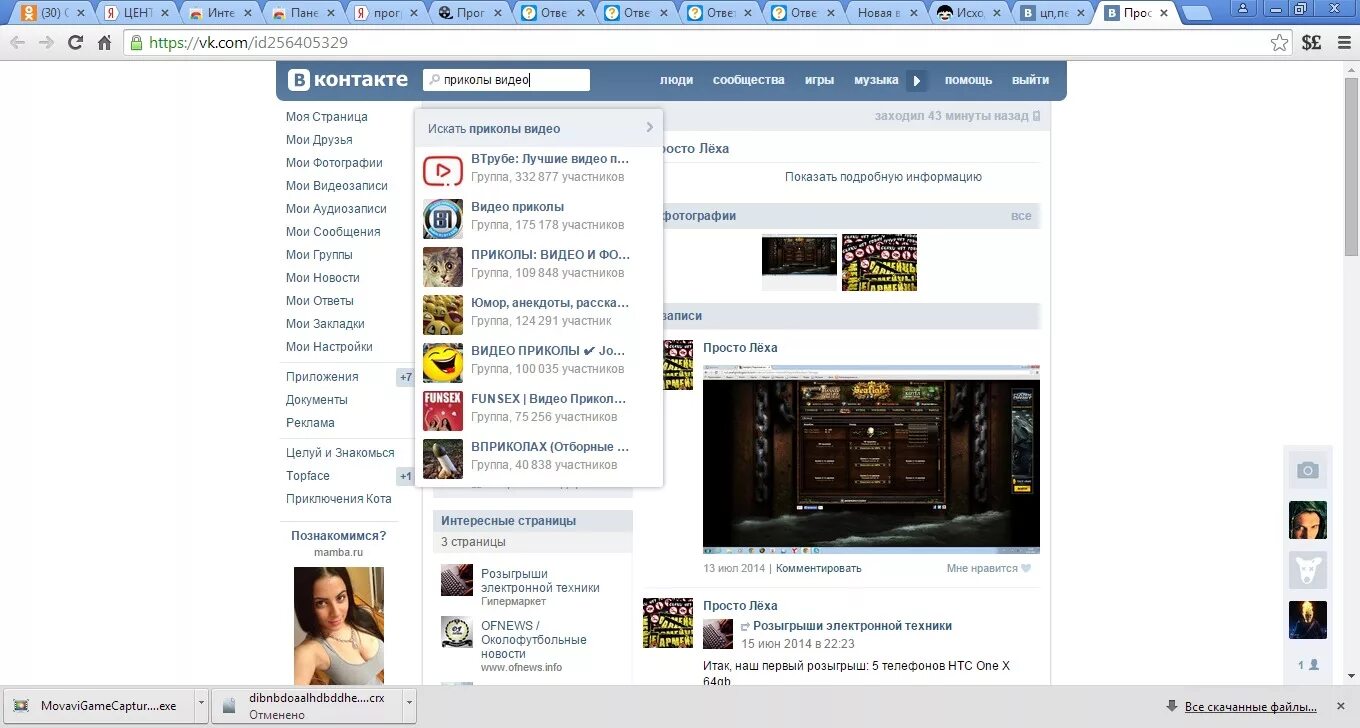Expand full search via Искать приколы видео arrow
This screenshot has height=728, width=1360.
(x=649, y=128)
